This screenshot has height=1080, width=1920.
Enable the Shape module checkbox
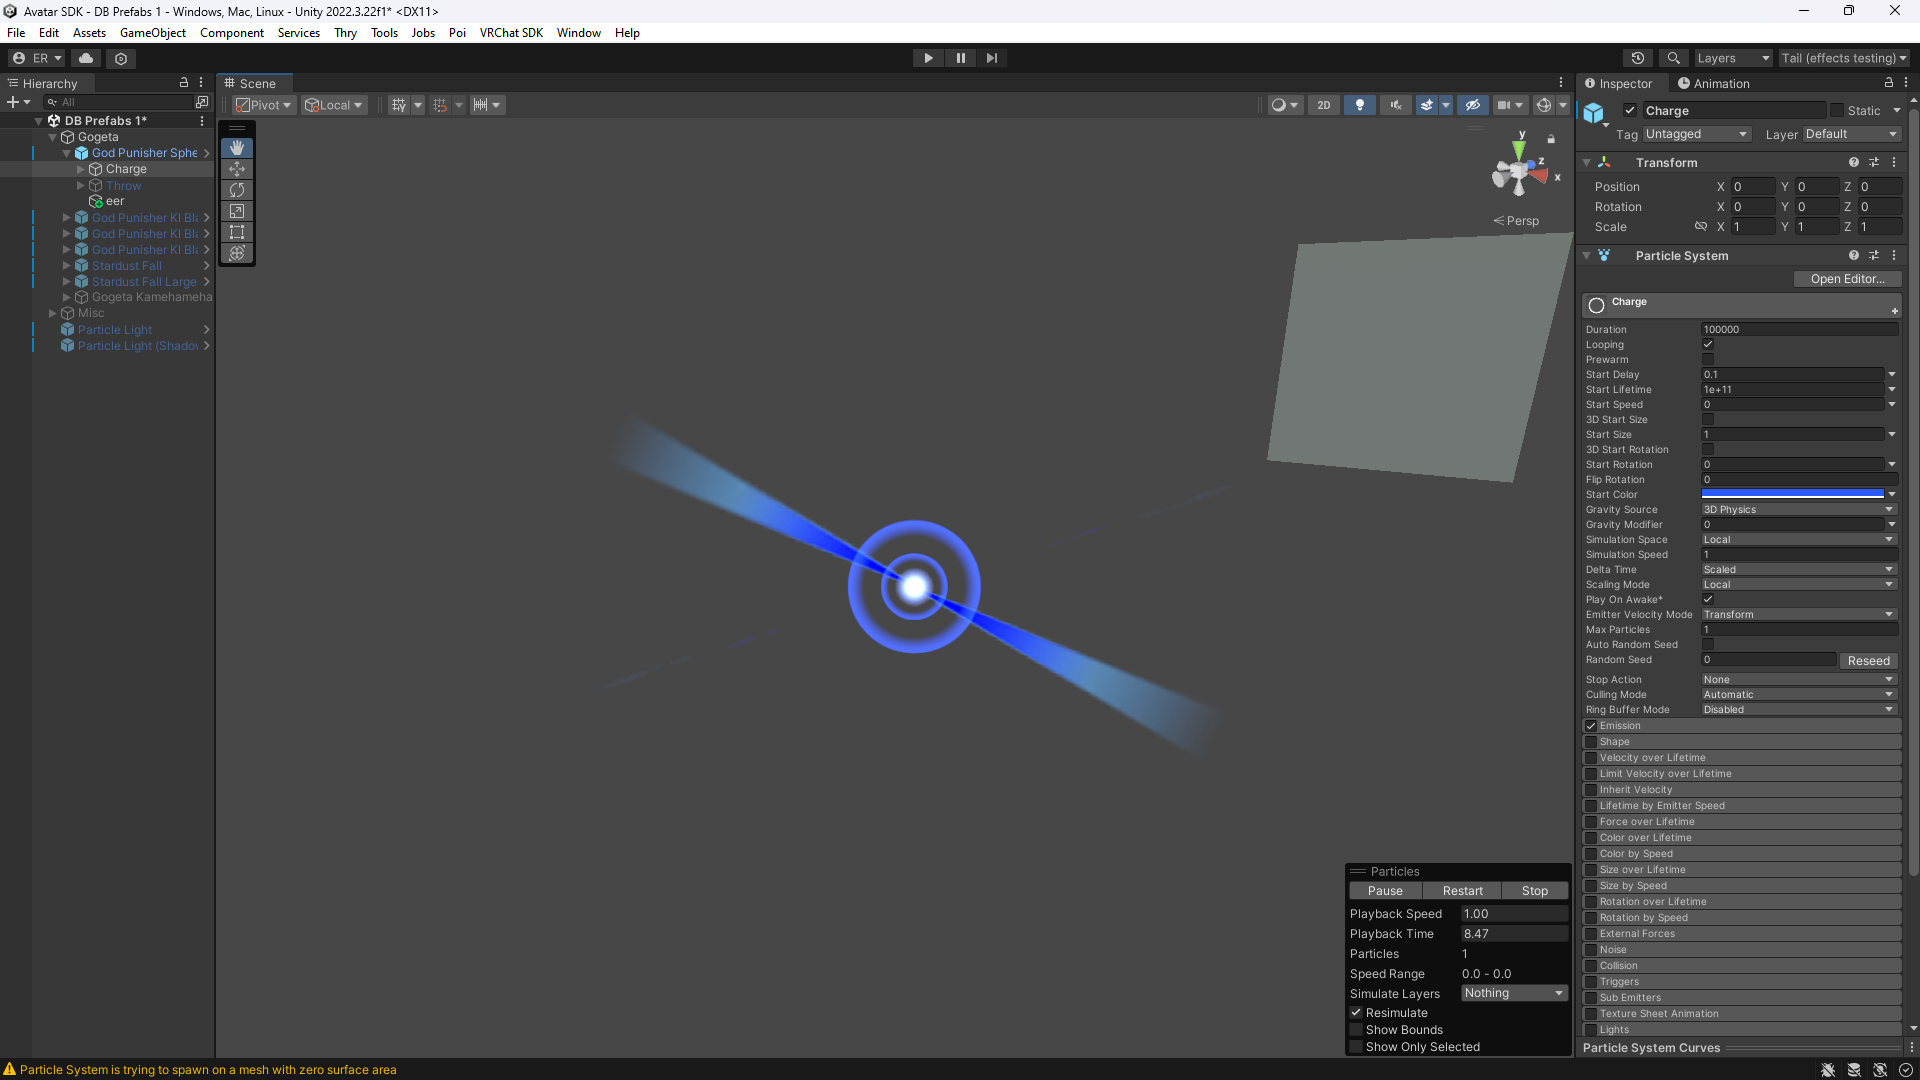[x=1590, y=742]
